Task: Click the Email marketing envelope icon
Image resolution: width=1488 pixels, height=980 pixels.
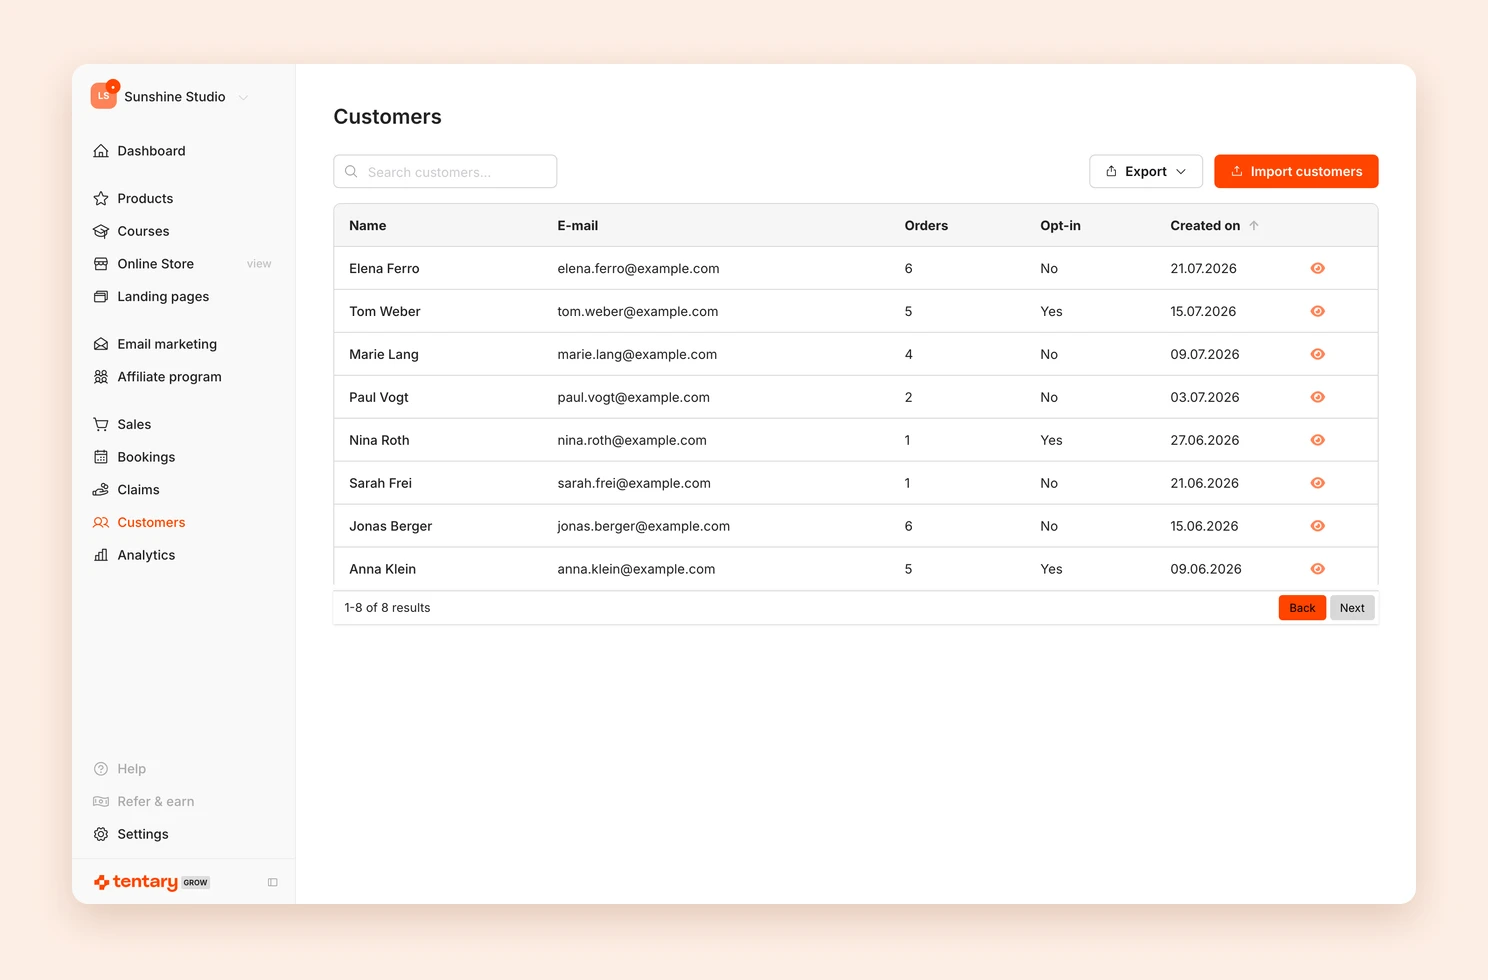Action: click(101, 344)
